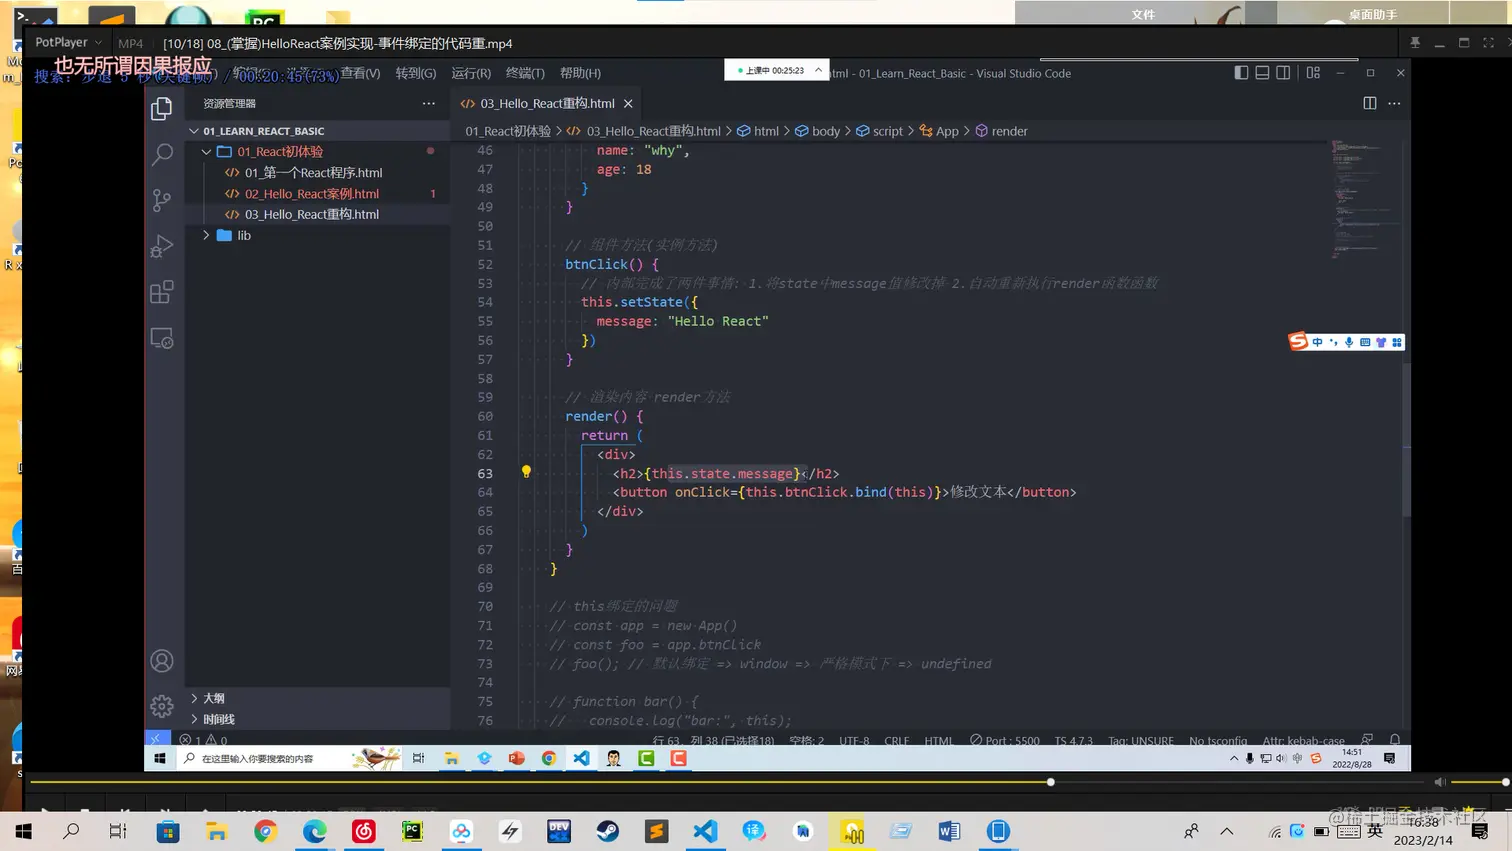Open the 帮助(H) menu
1512x851 pixels.
click(x=580, y=73)
